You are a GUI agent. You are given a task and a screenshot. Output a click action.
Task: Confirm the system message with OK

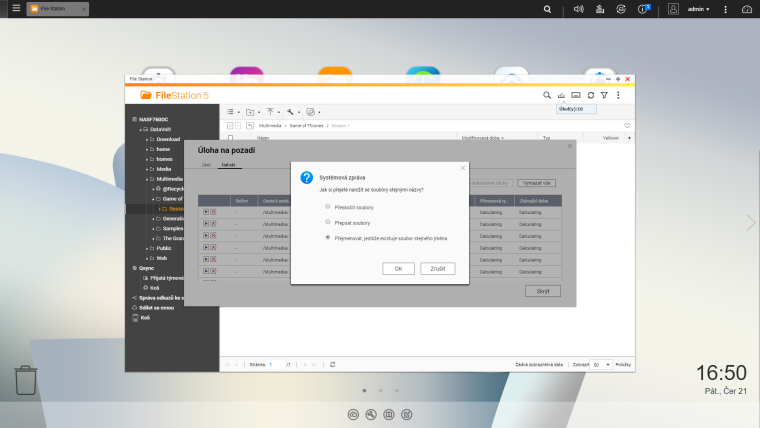[x=398, y=269]
